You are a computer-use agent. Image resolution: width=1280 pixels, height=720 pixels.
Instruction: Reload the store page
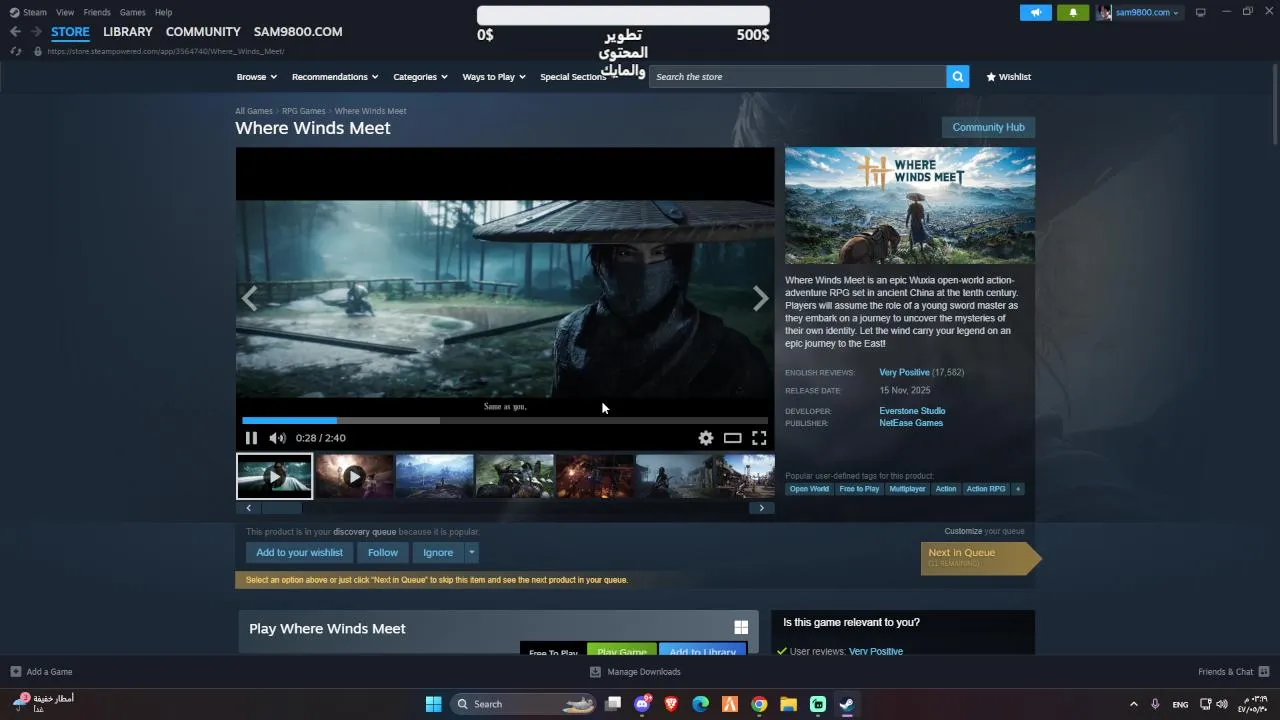click(15, 51)
